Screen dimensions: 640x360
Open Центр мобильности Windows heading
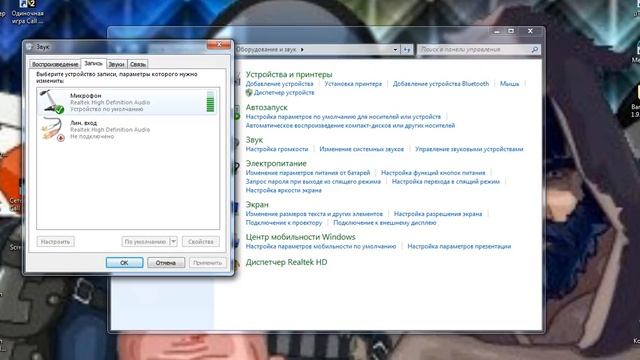click(x=300, y=237)
